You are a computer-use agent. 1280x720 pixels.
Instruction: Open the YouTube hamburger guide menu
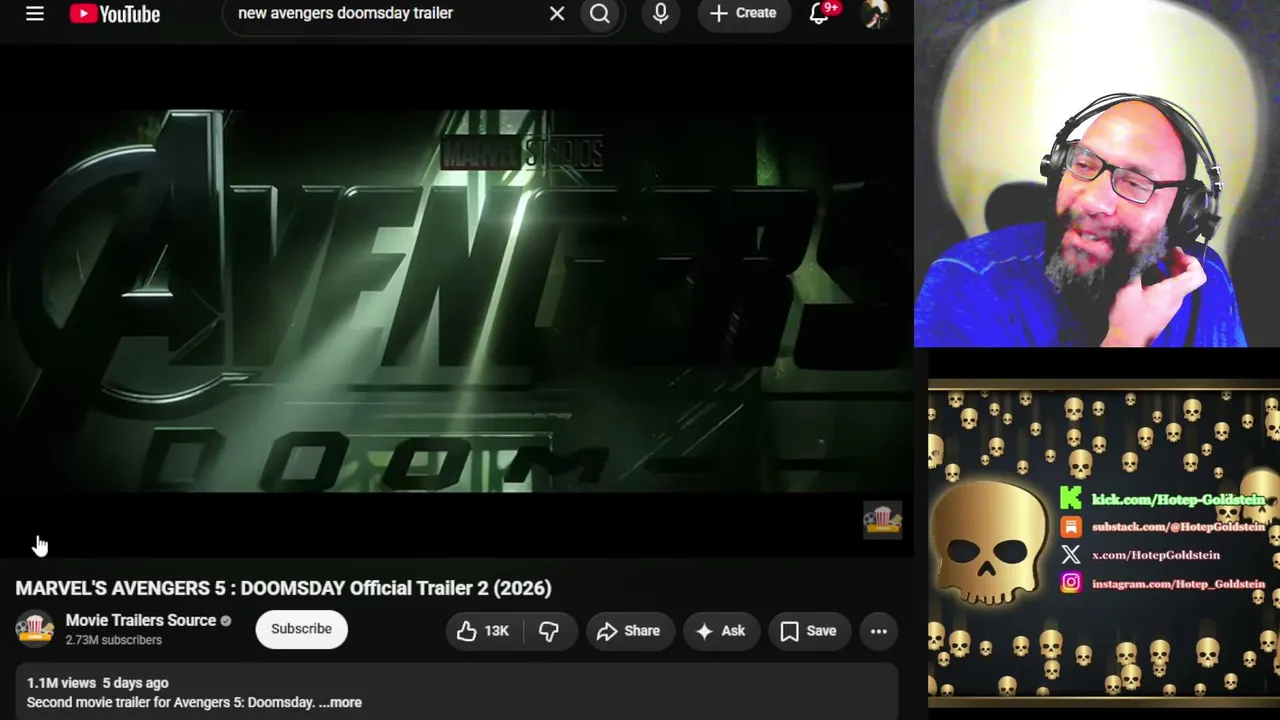pos(35,14)
